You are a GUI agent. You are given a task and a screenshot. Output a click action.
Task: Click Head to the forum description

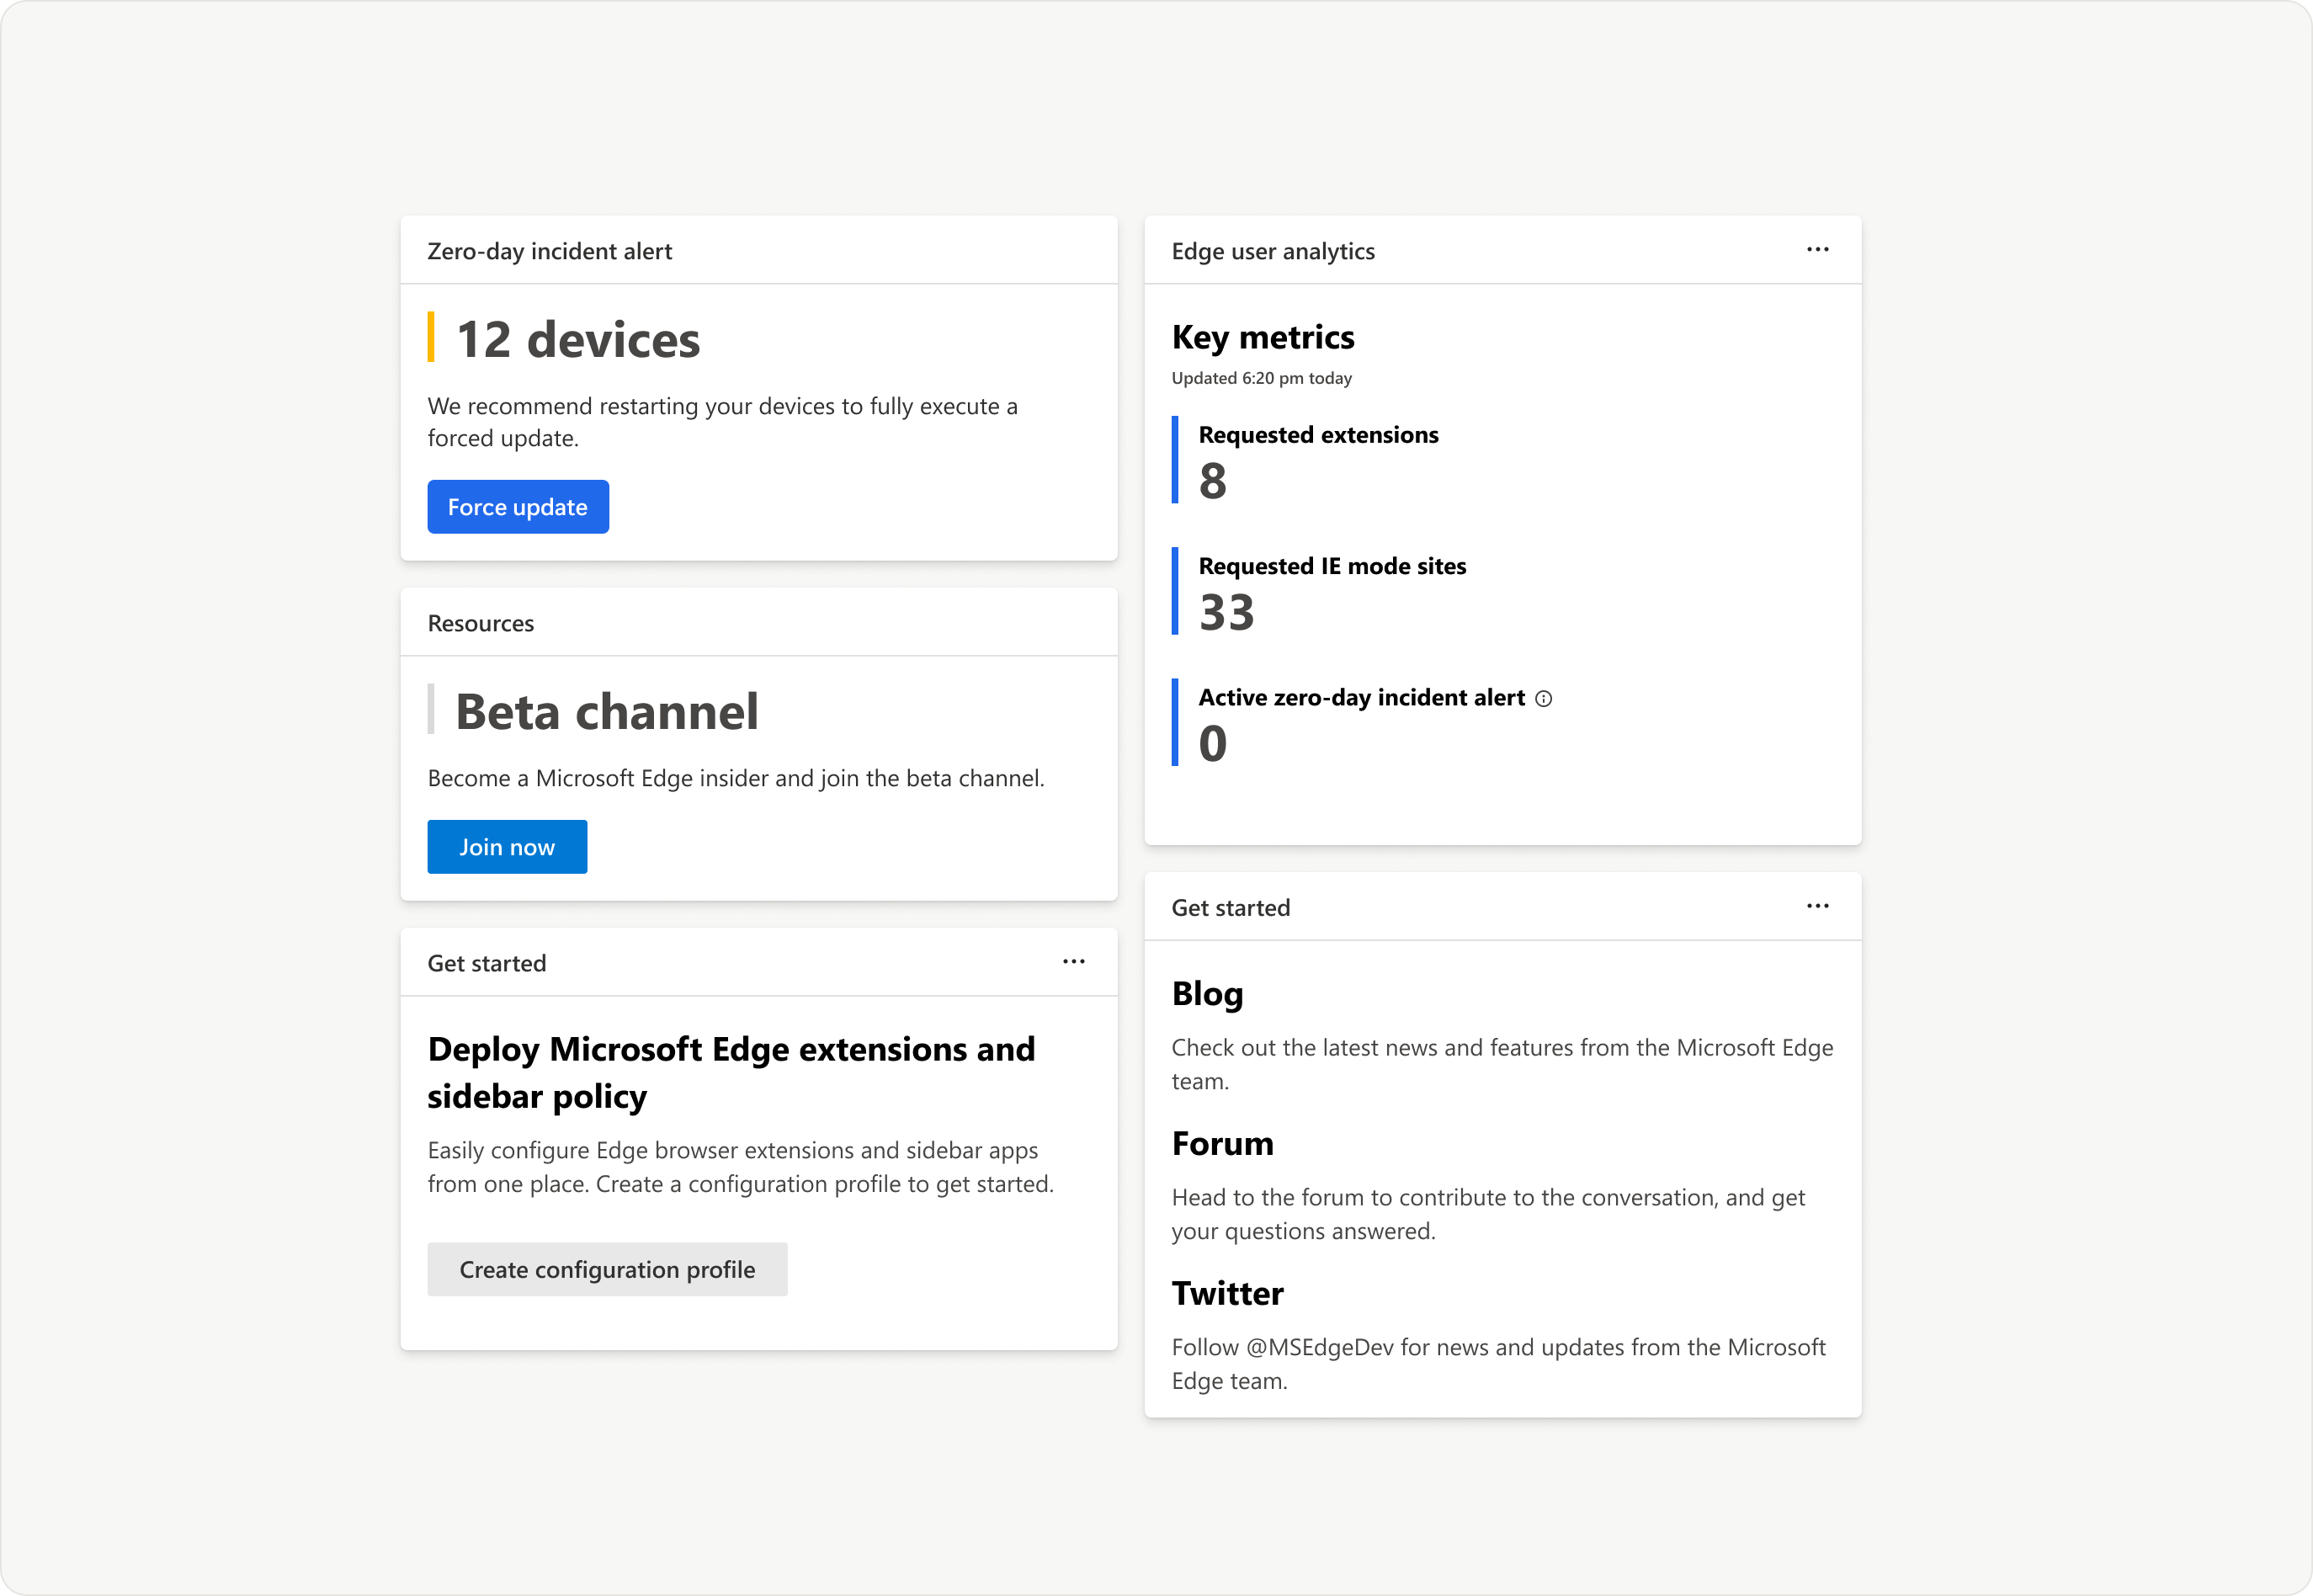click(x=1488, y=1214)
